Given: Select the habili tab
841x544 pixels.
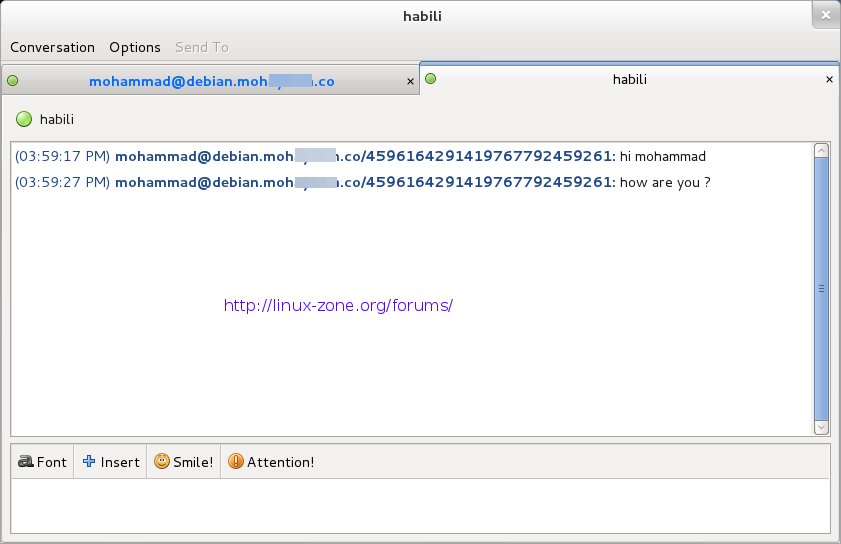Looking at the screenshot, I should click(x=630, y=79).
